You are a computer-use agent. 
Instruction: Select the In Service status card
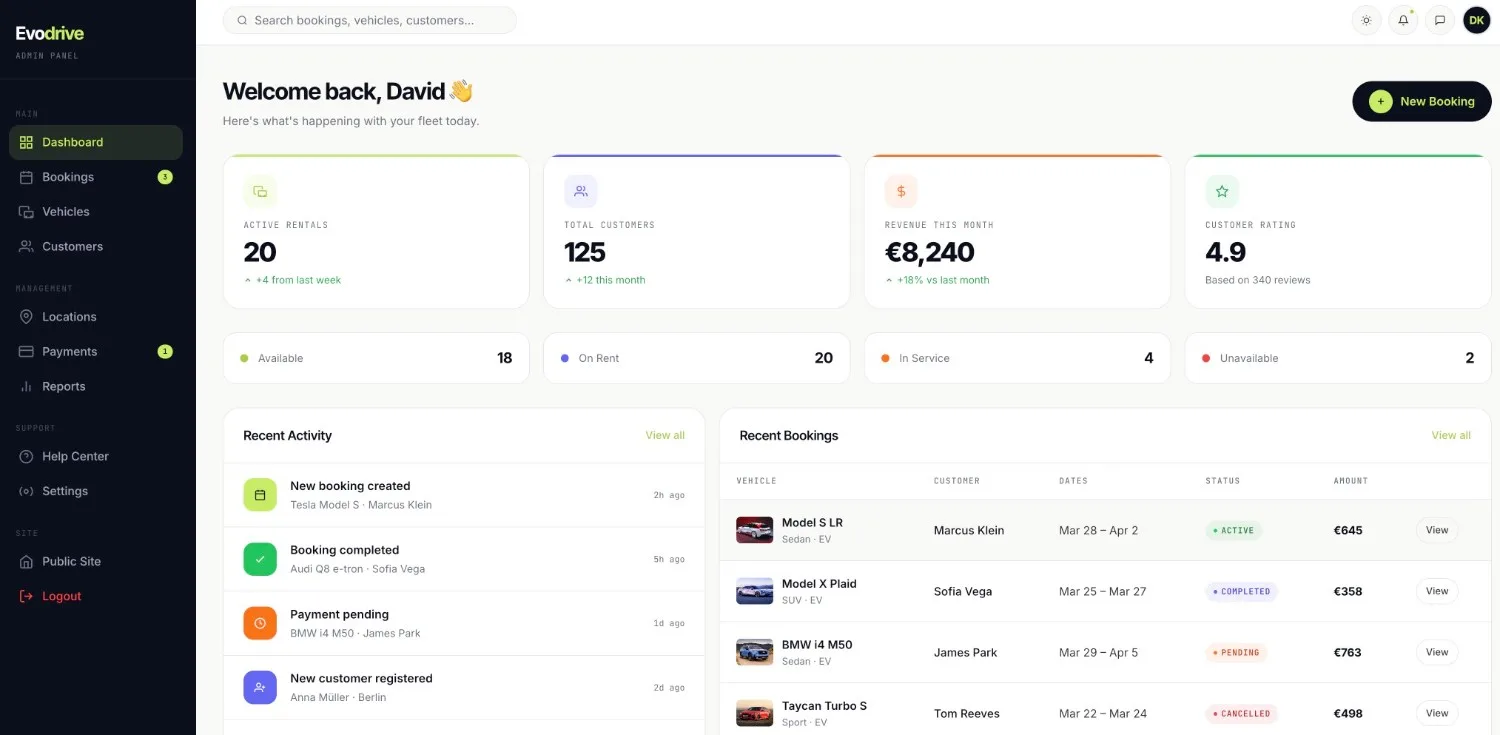coord(1017,358)
